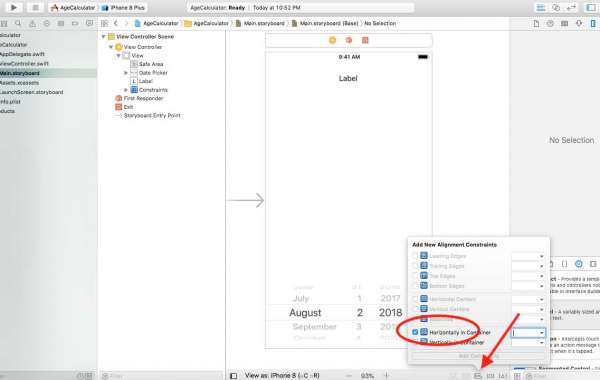Select Safe Area in document outline

tap(147, 64)
